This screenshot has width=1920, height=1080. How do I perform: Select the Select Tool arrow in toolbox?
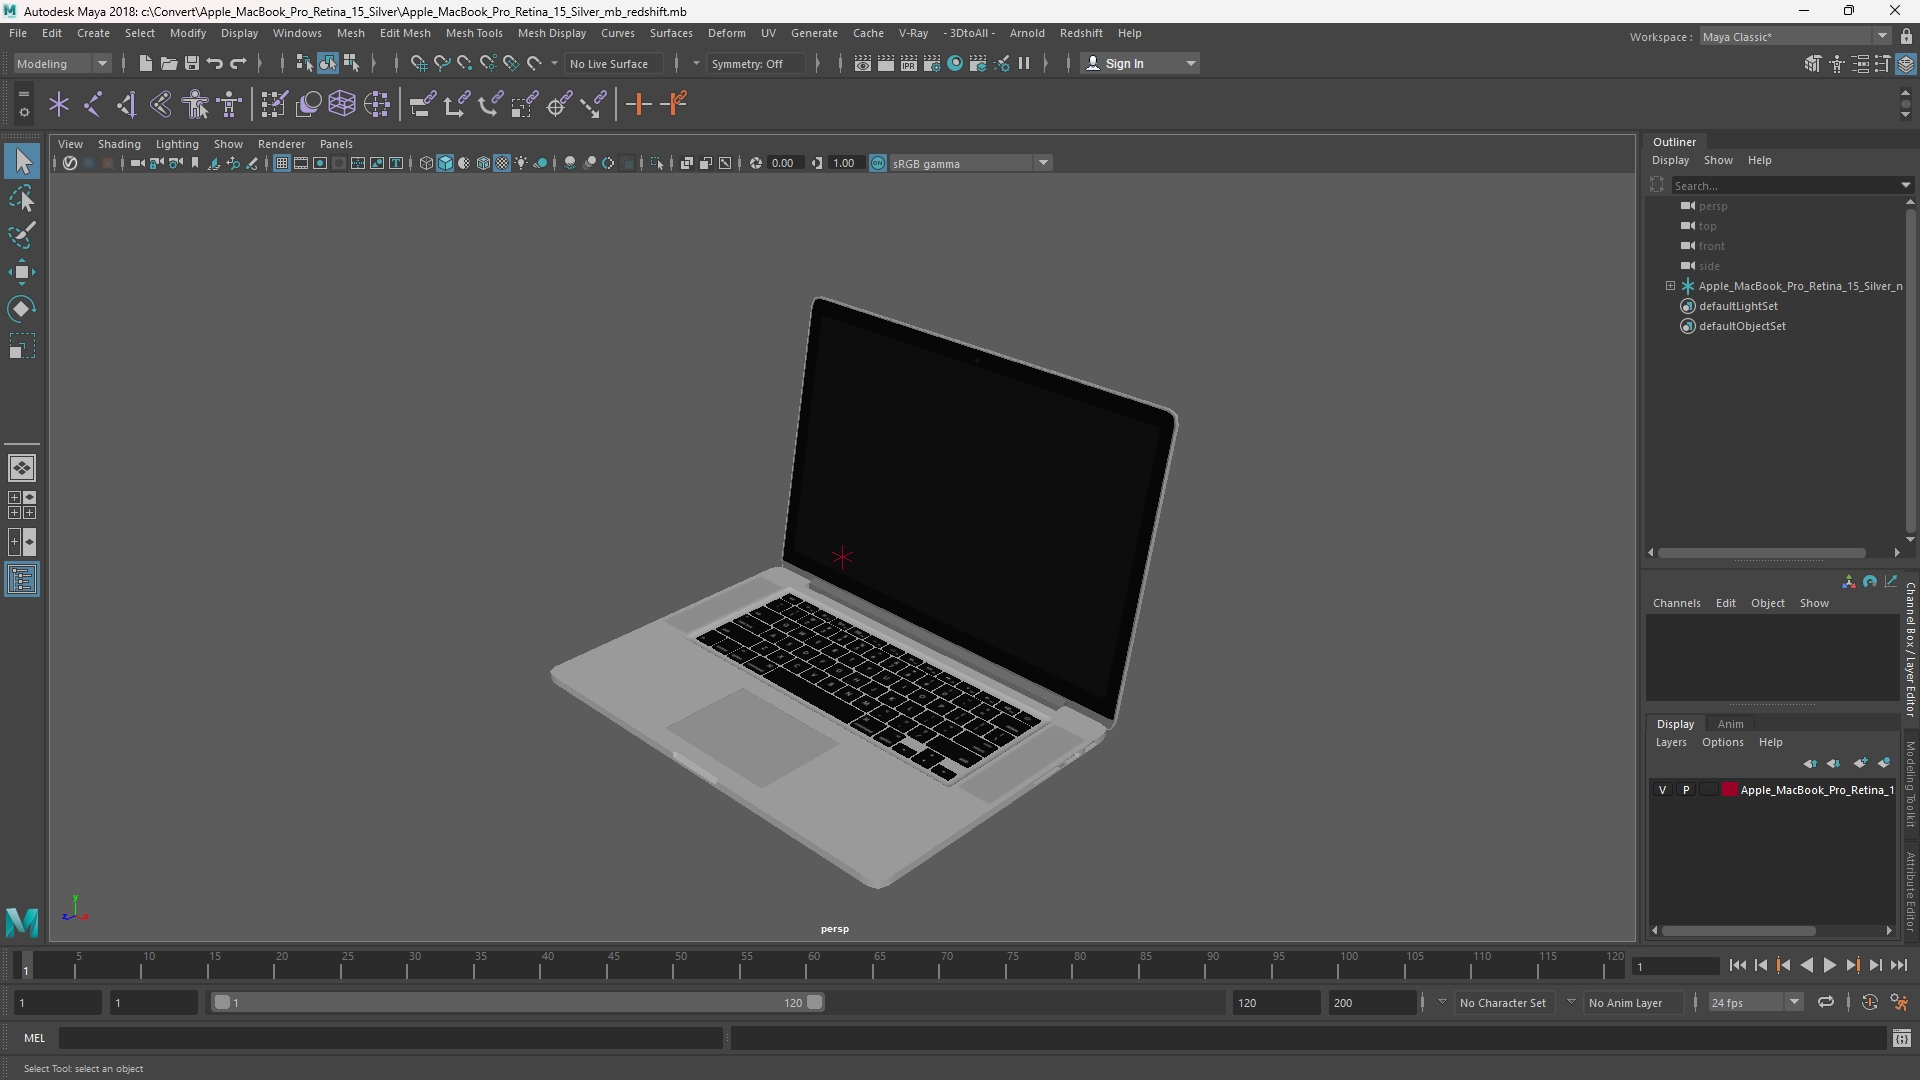pos(22,161)
